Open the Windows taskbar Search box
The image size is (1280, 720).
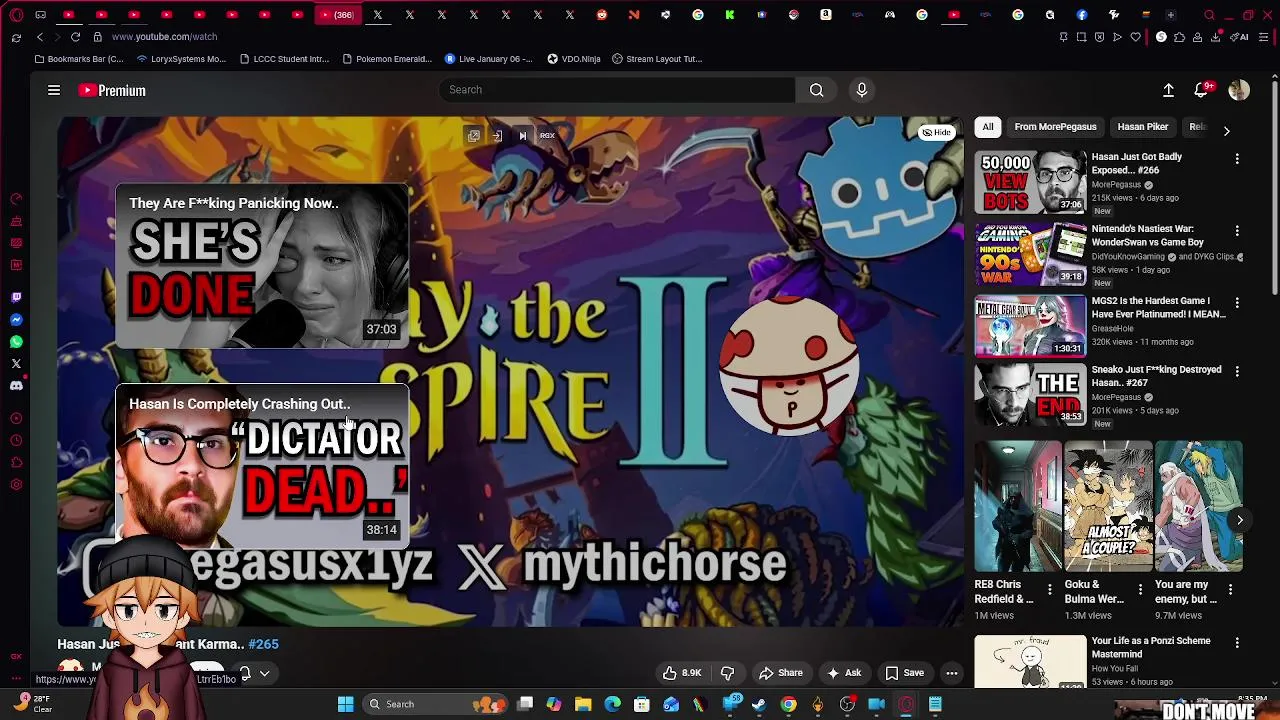pos(434,704)
